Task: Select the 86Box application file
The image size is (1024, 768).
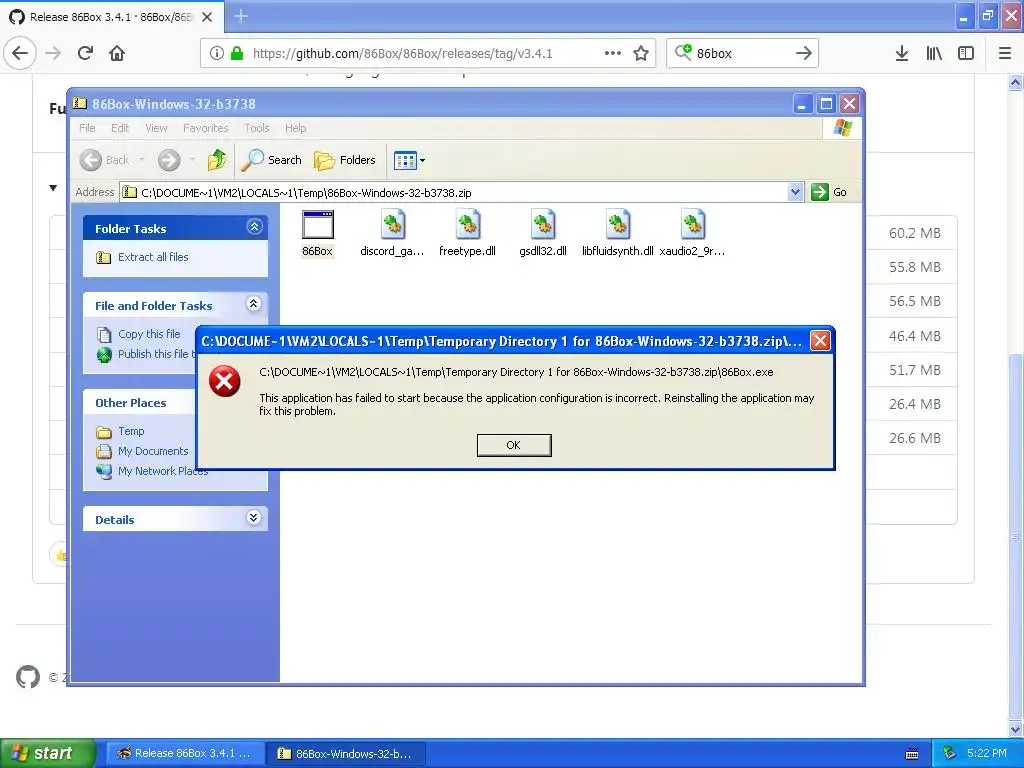Action: (317, 234)
